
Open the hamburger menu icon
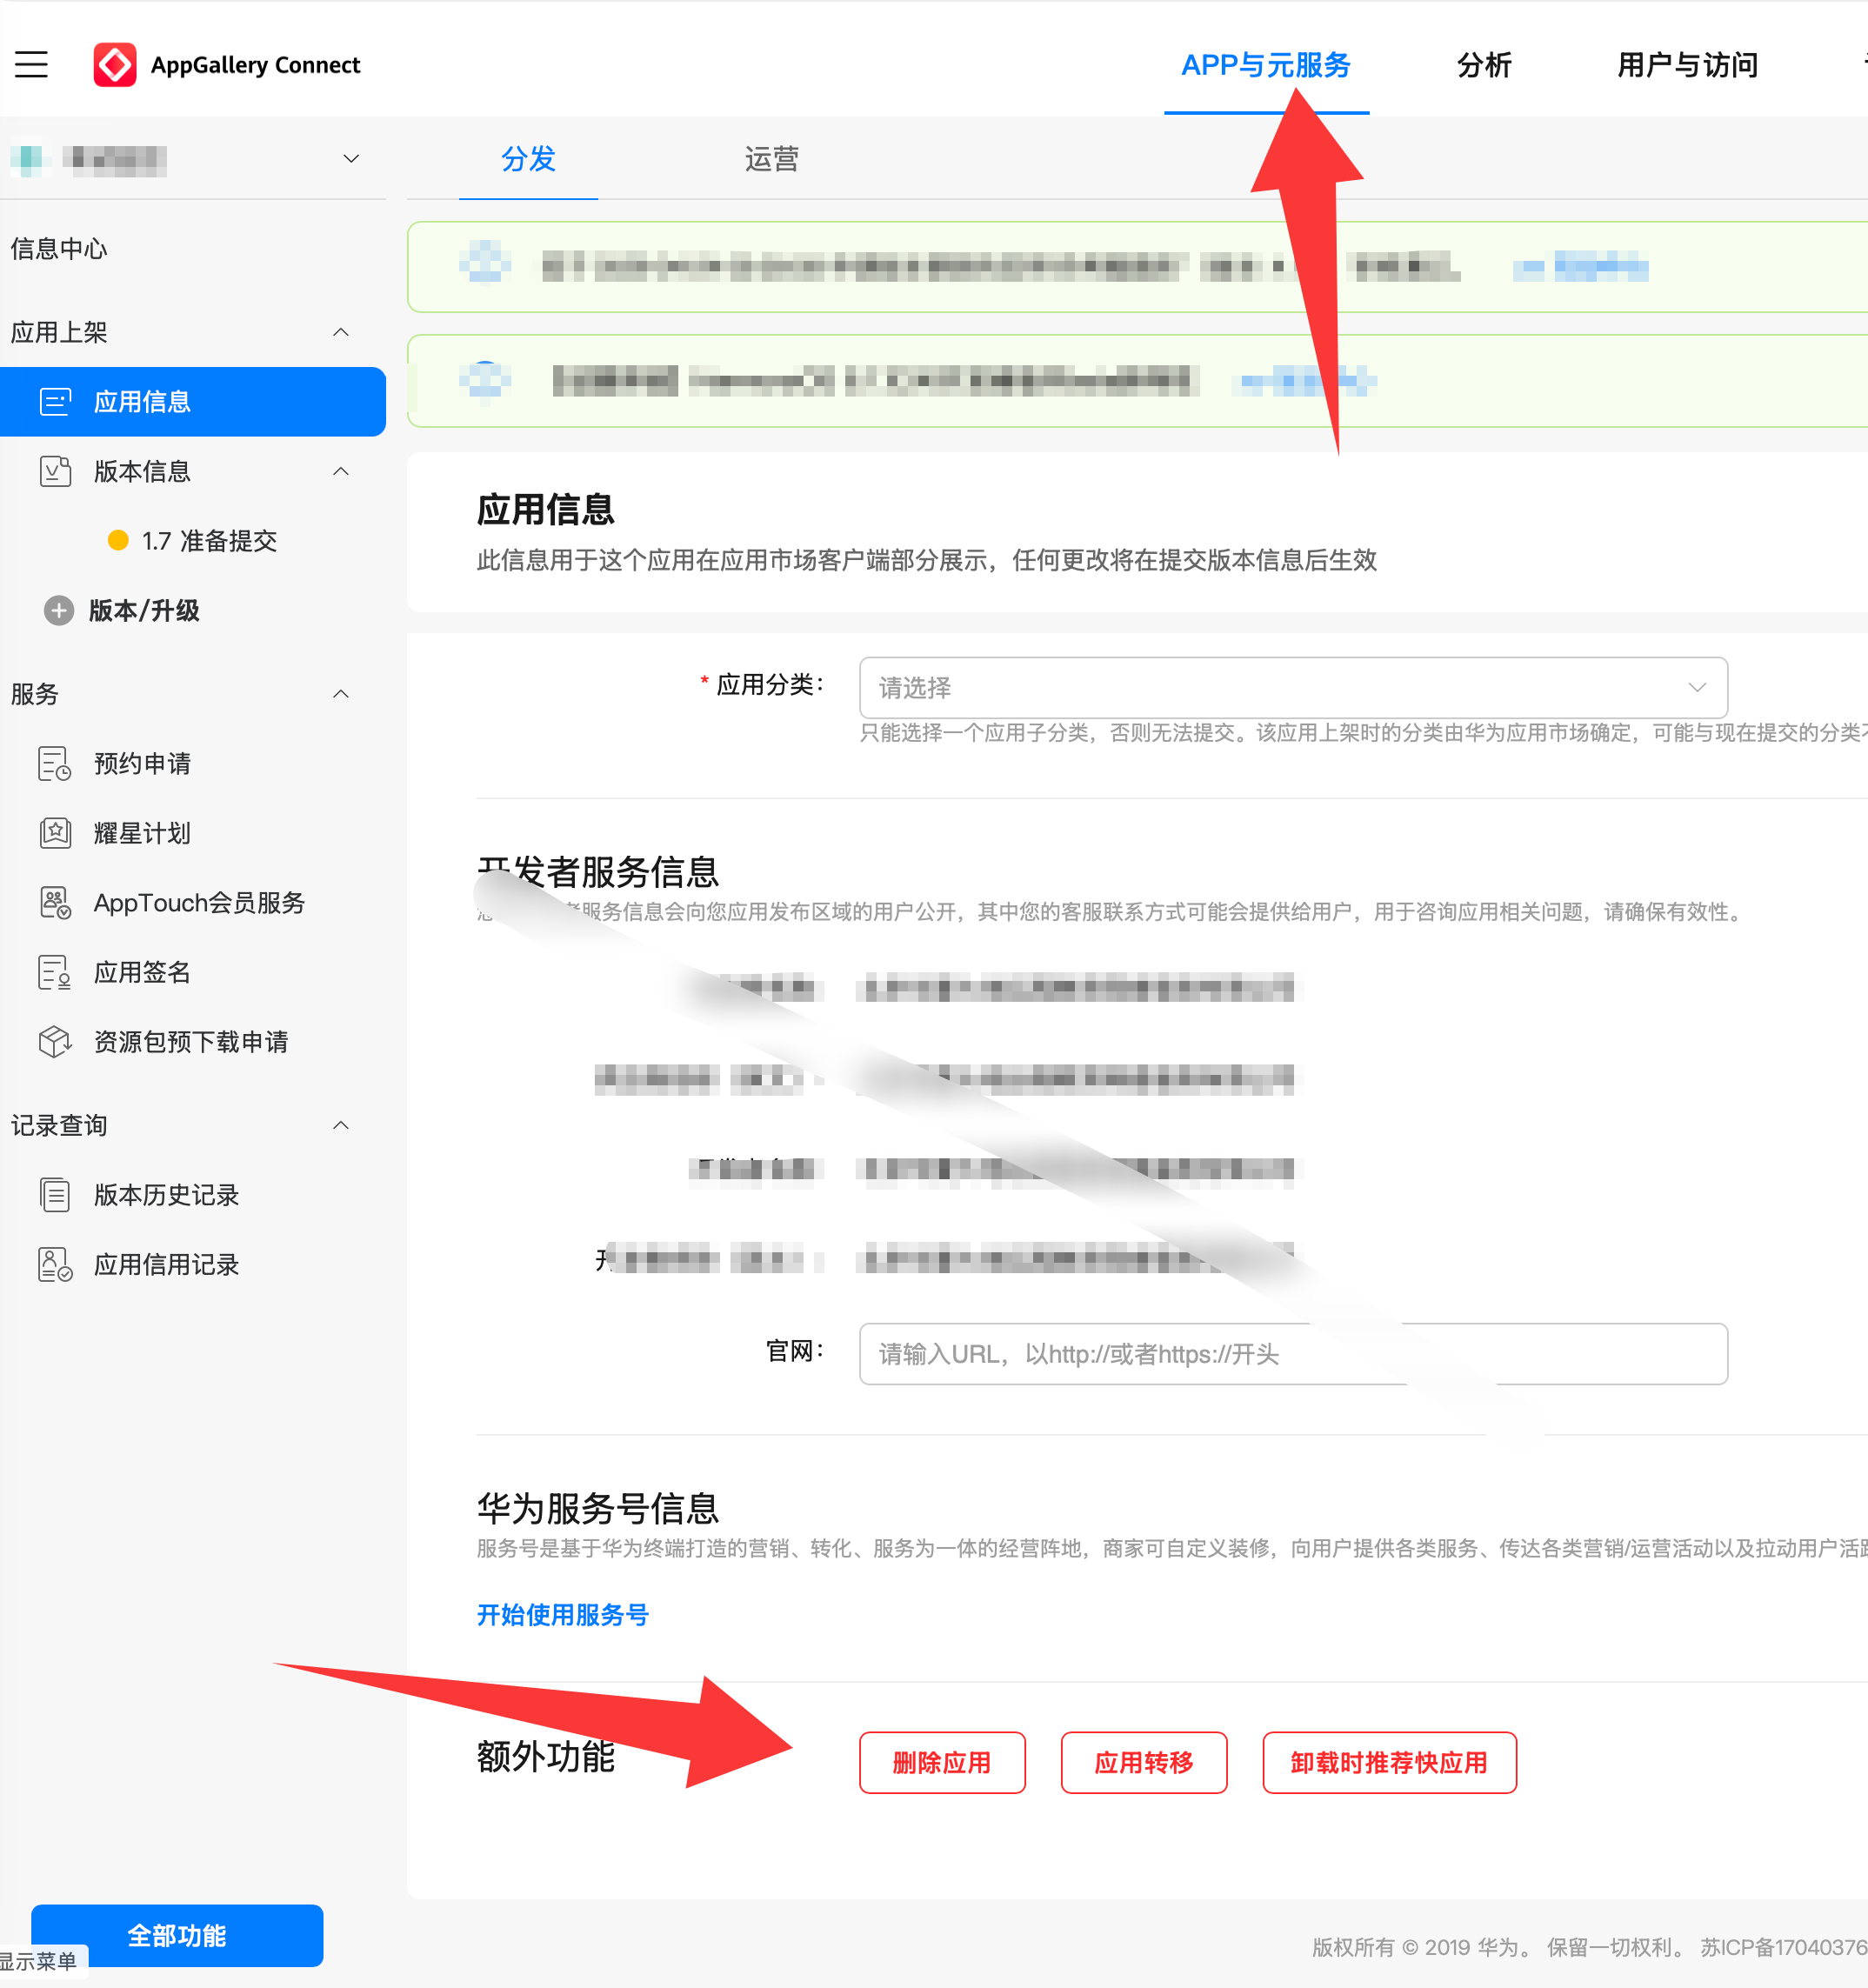31,65
